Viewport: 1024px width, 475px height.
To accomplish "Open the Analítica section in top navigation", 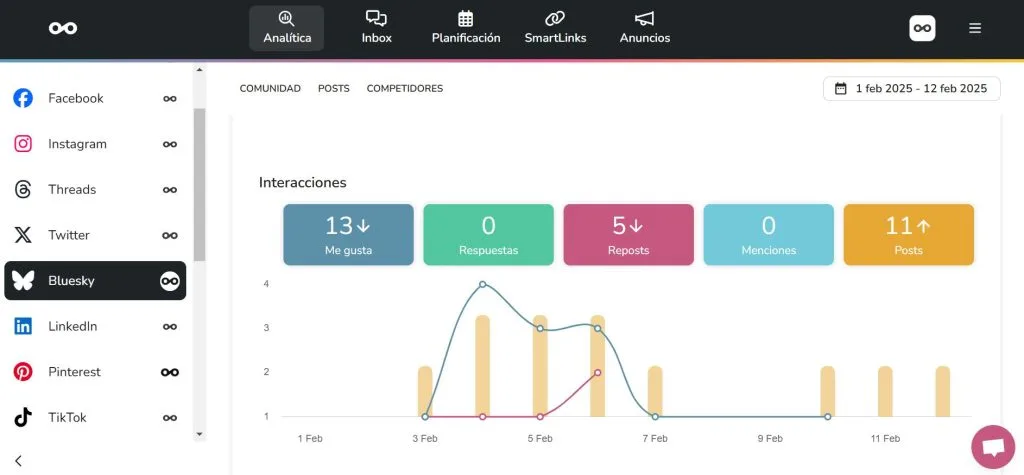I will point(286,28).
